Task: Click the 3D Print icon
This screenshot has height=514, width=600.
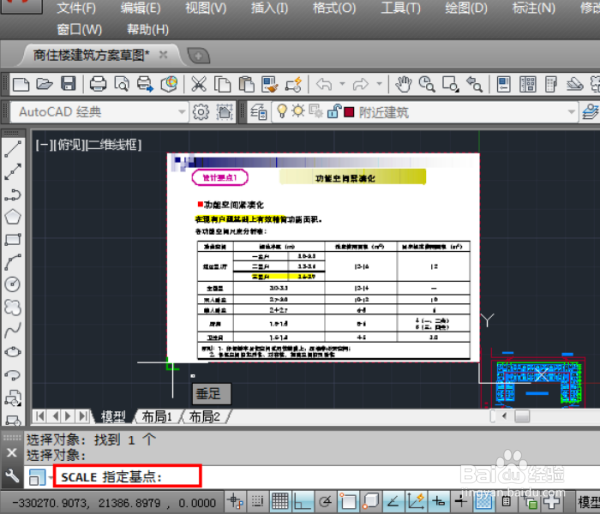Action: tap(169, 84)
